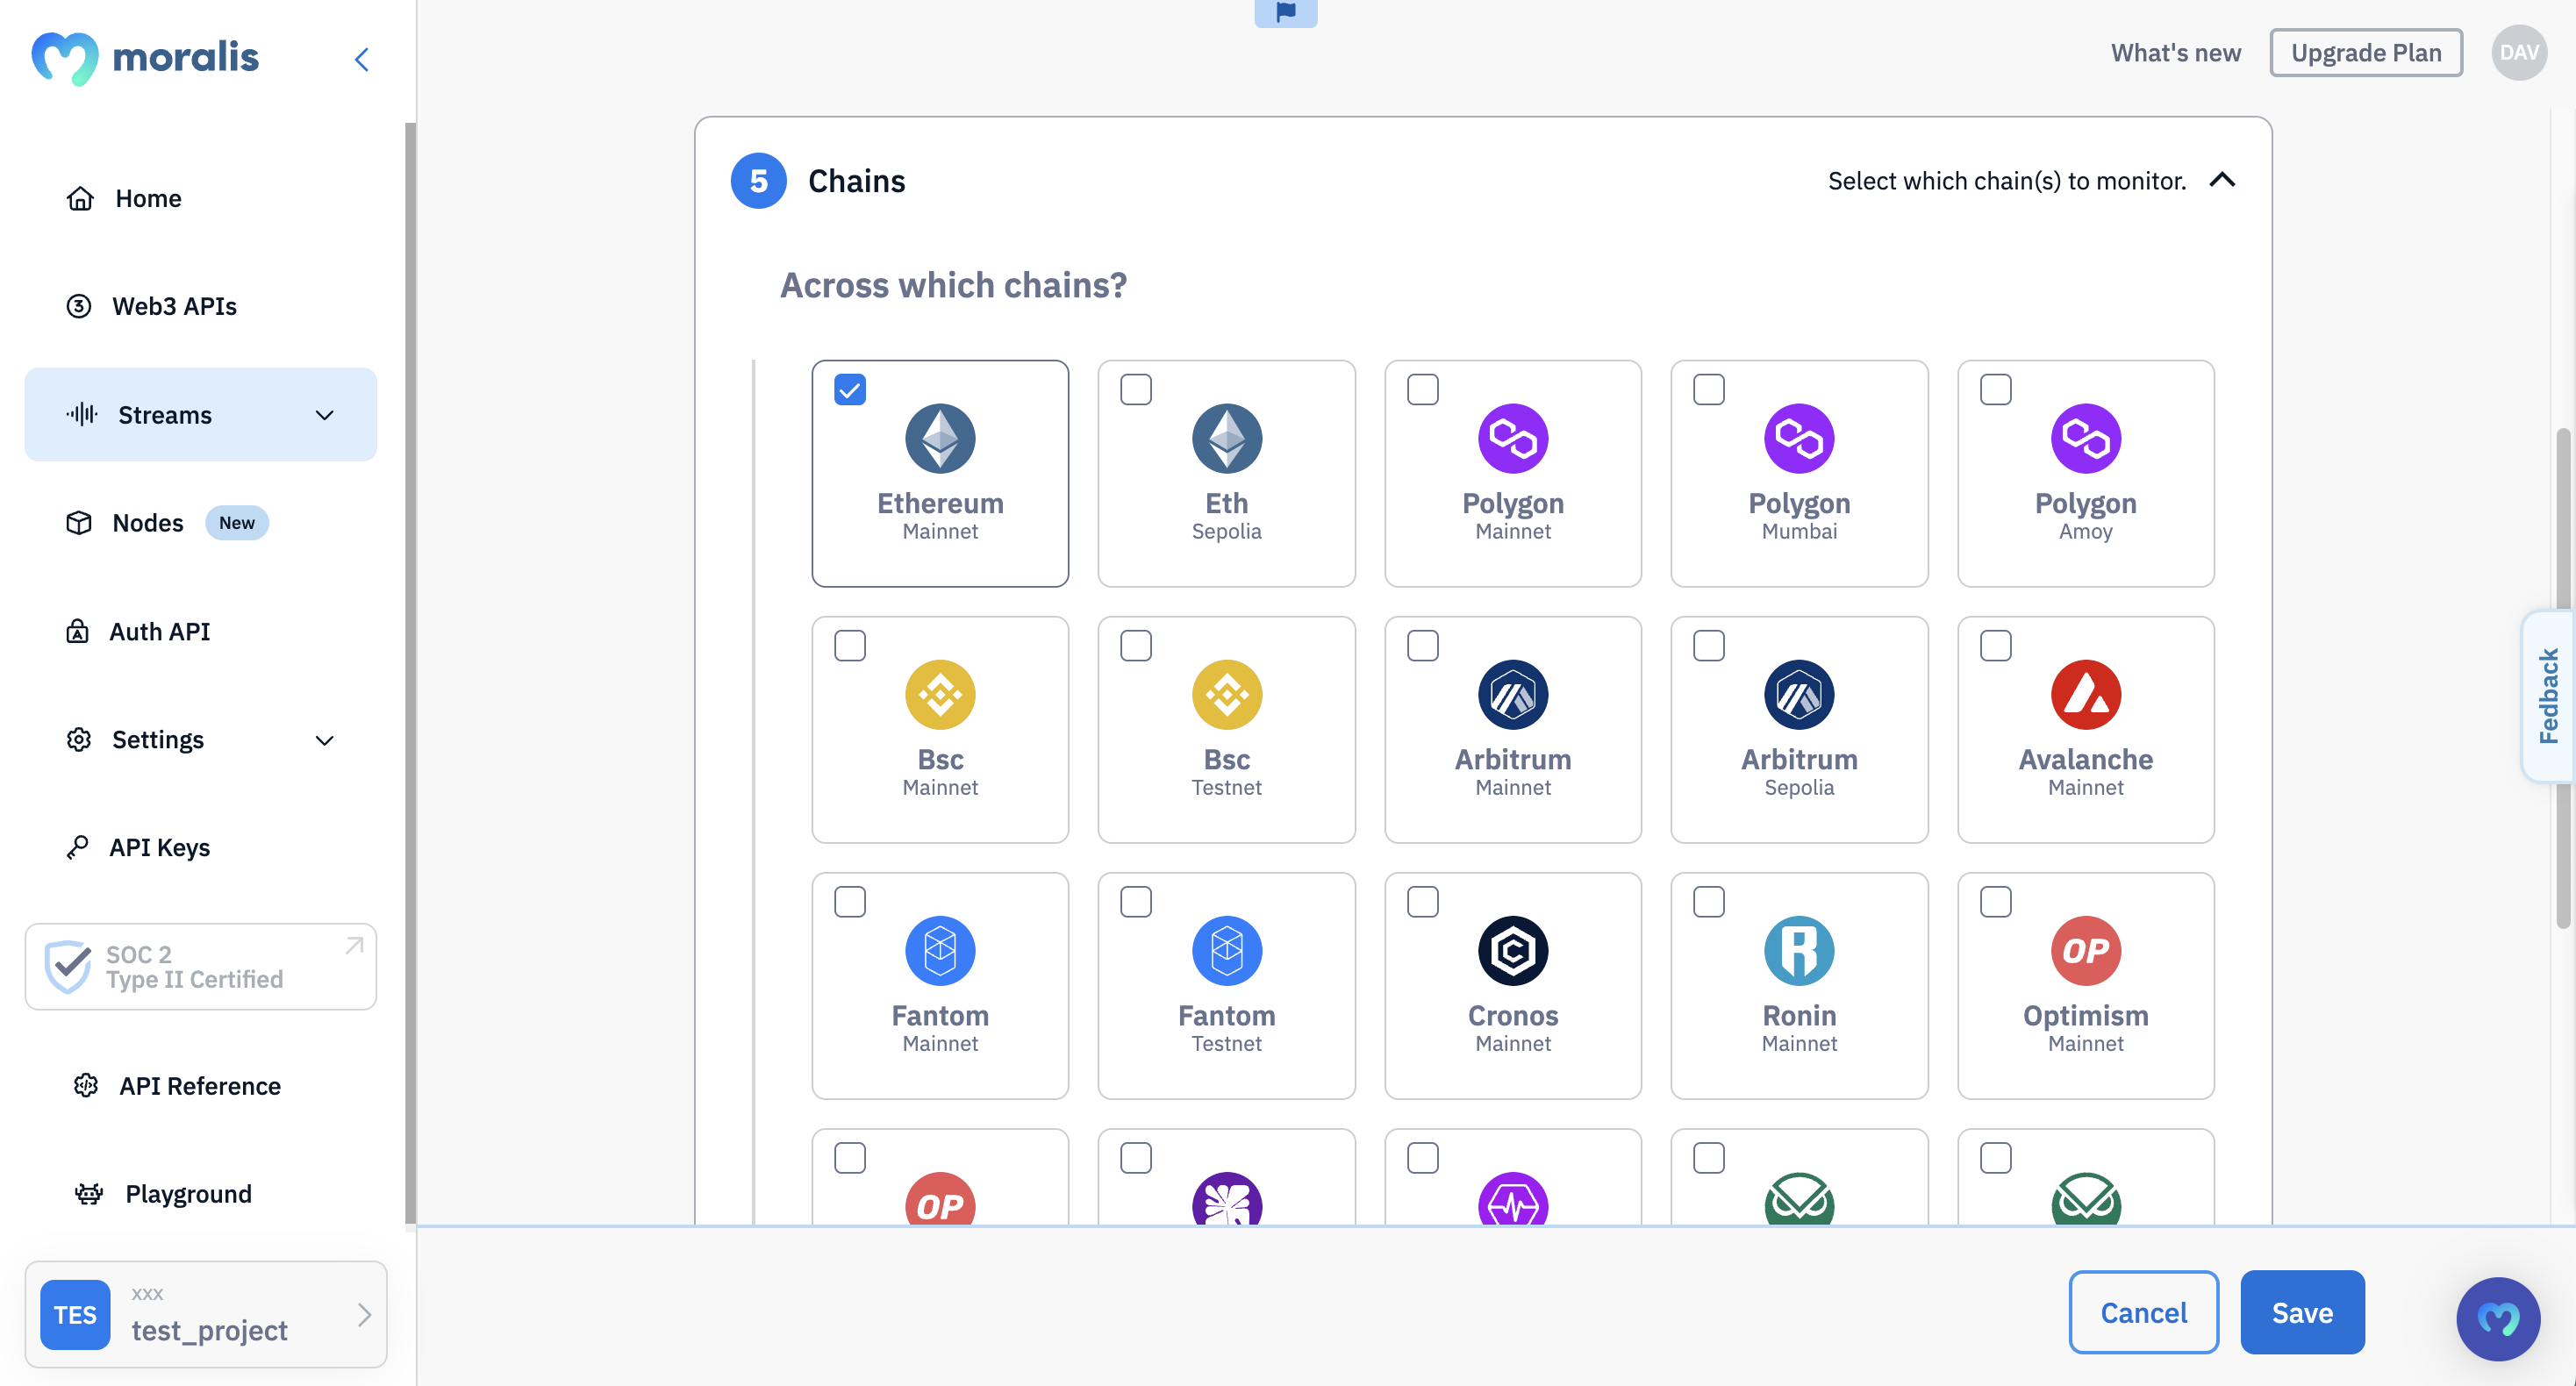Click the Optimism Mainnet logo
Image resolution: width=2576 pixels, height=1386 pixels.
point(2085,950)
